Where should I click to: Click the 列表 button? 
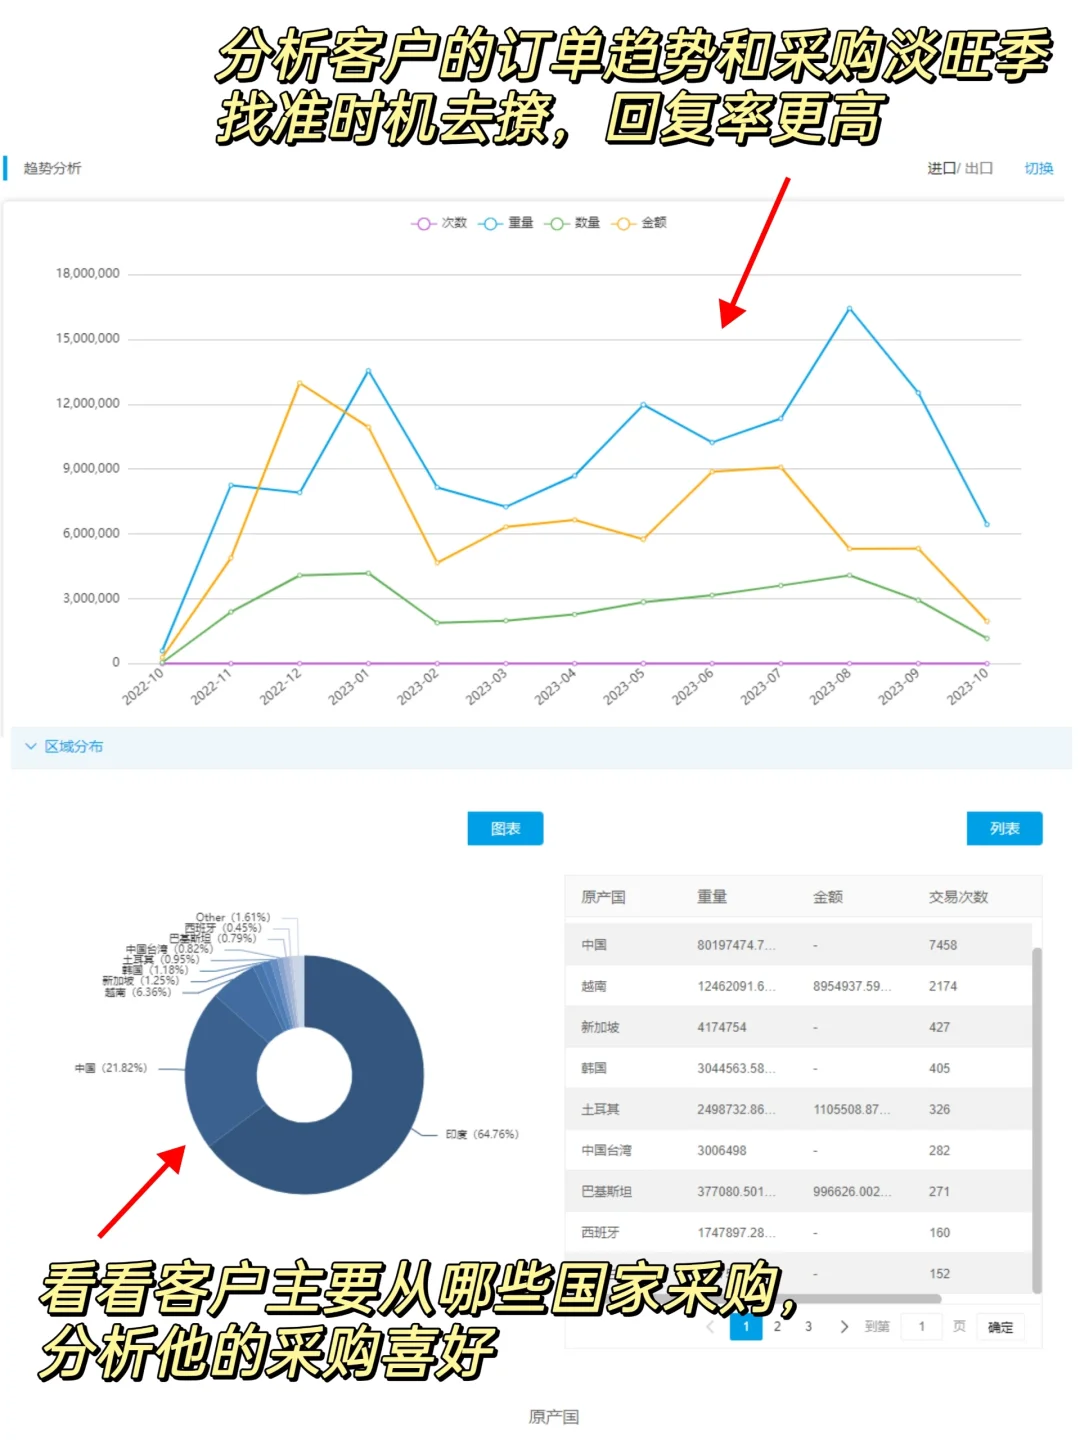1005,828
